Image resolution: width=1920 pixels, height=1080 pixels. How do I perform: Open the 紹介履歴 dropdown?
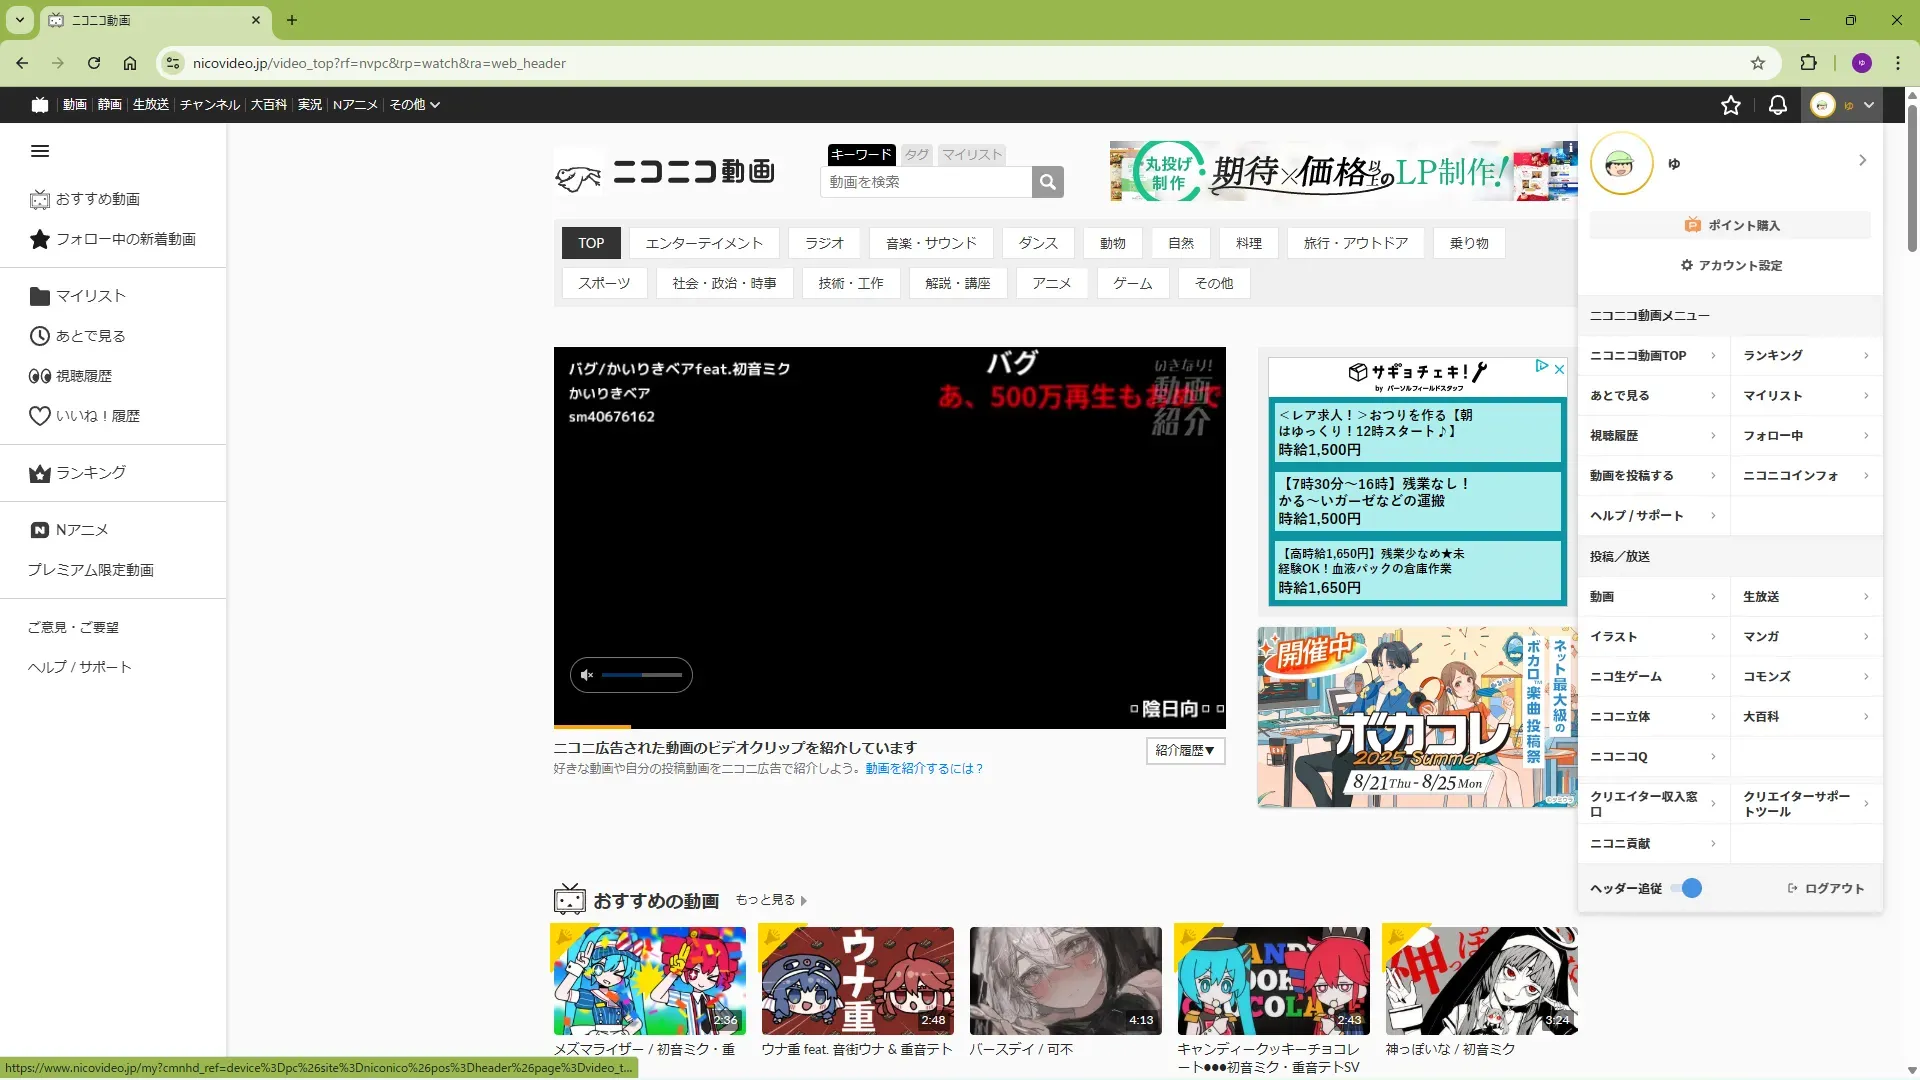coord(1185,750)
